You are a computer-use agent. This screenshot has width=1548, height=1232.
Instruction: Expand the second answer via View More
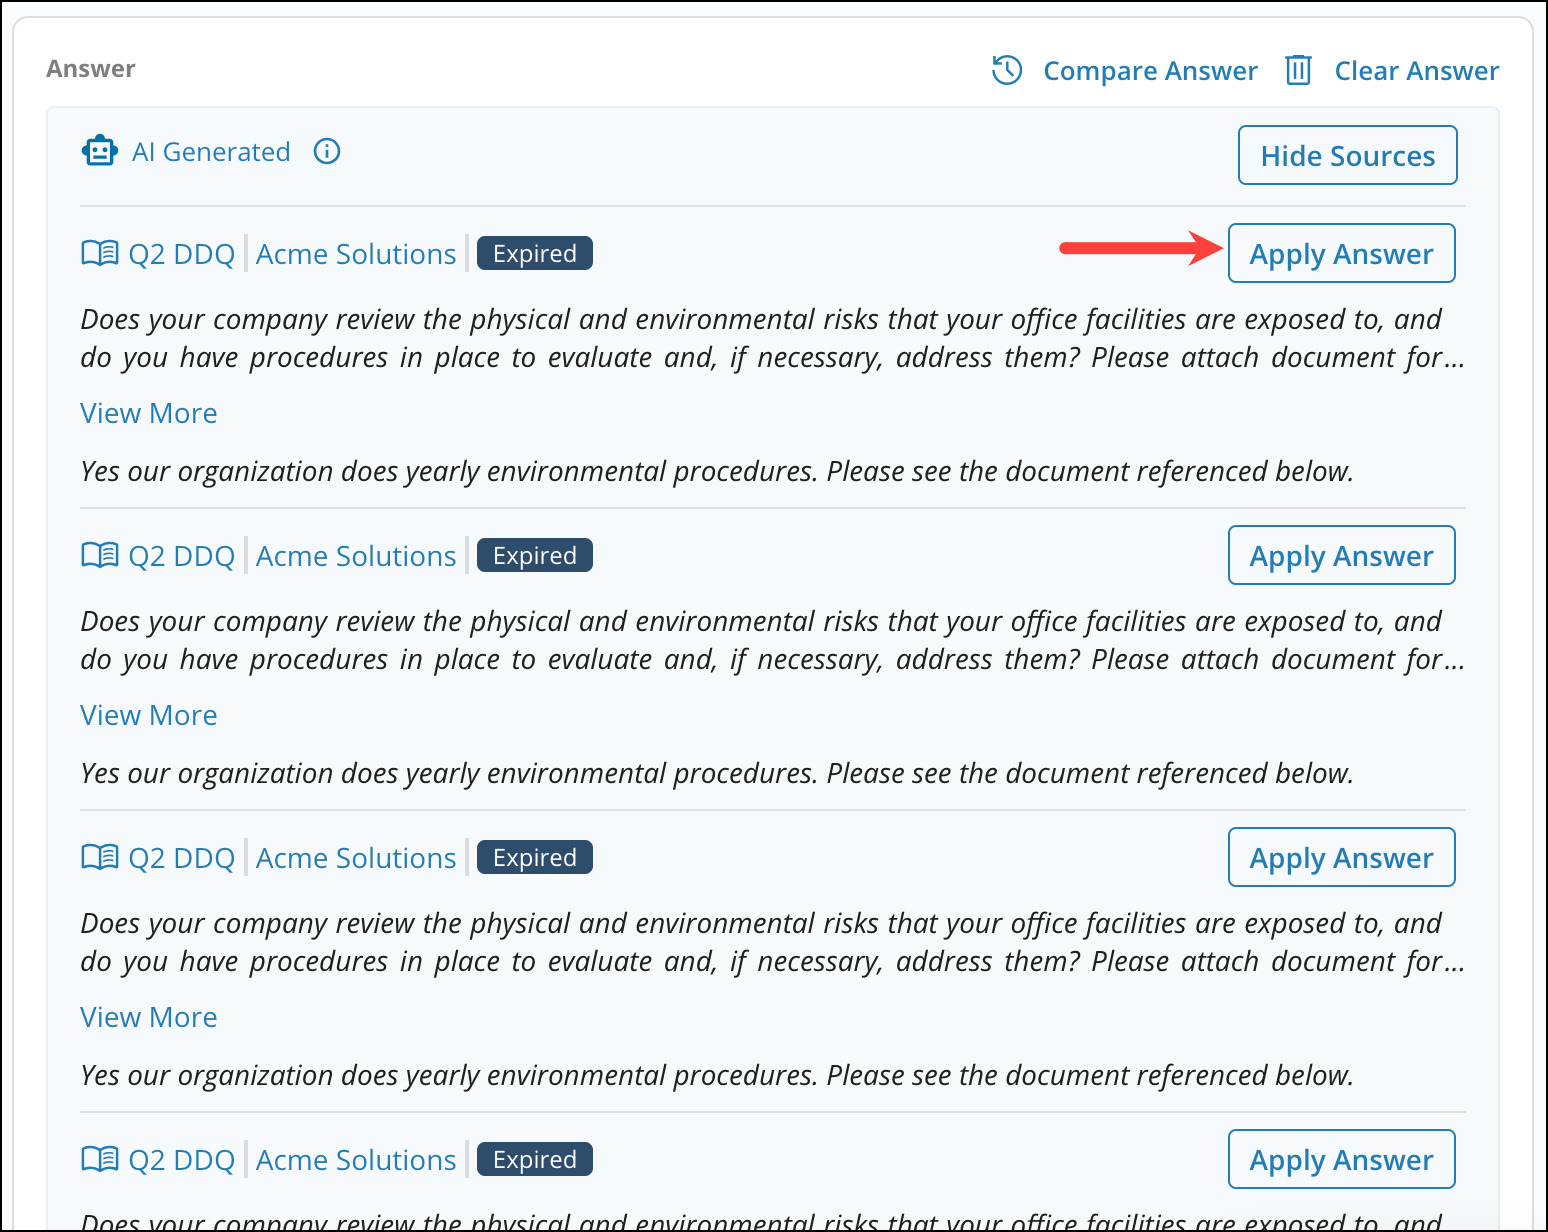pos(148,714)
